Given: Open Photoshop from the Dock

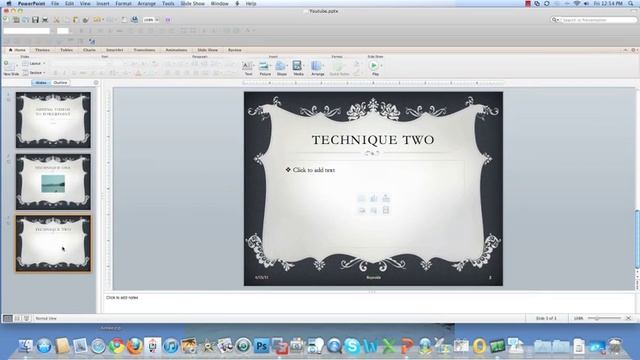Looking at the screenshot, I should tap(262, 346).
